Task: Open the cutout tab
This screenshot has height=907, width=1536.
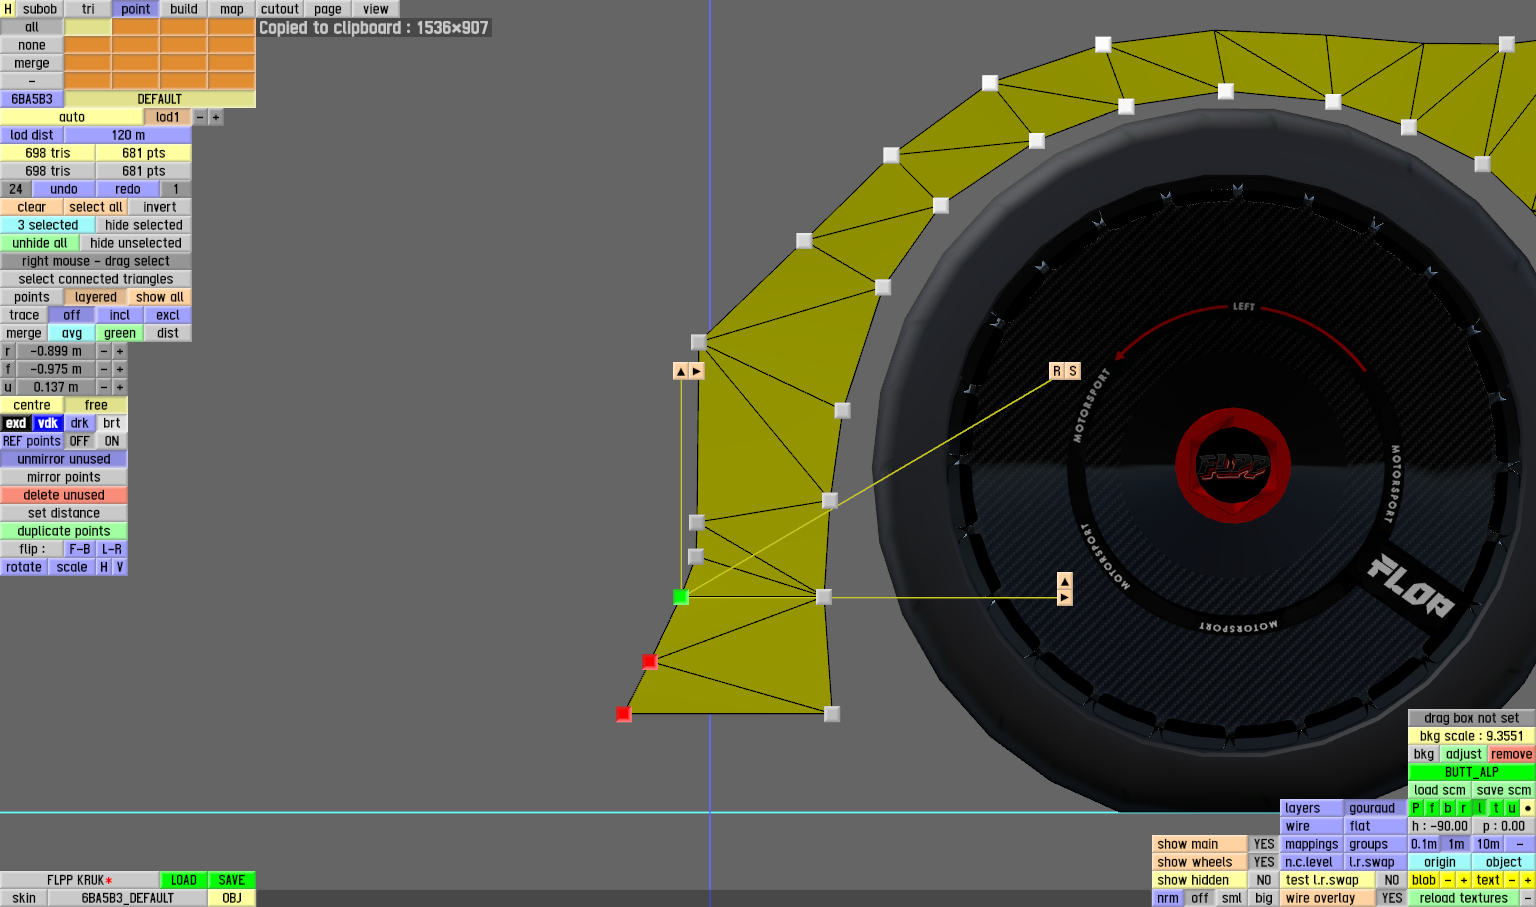Action: point(280,9)
